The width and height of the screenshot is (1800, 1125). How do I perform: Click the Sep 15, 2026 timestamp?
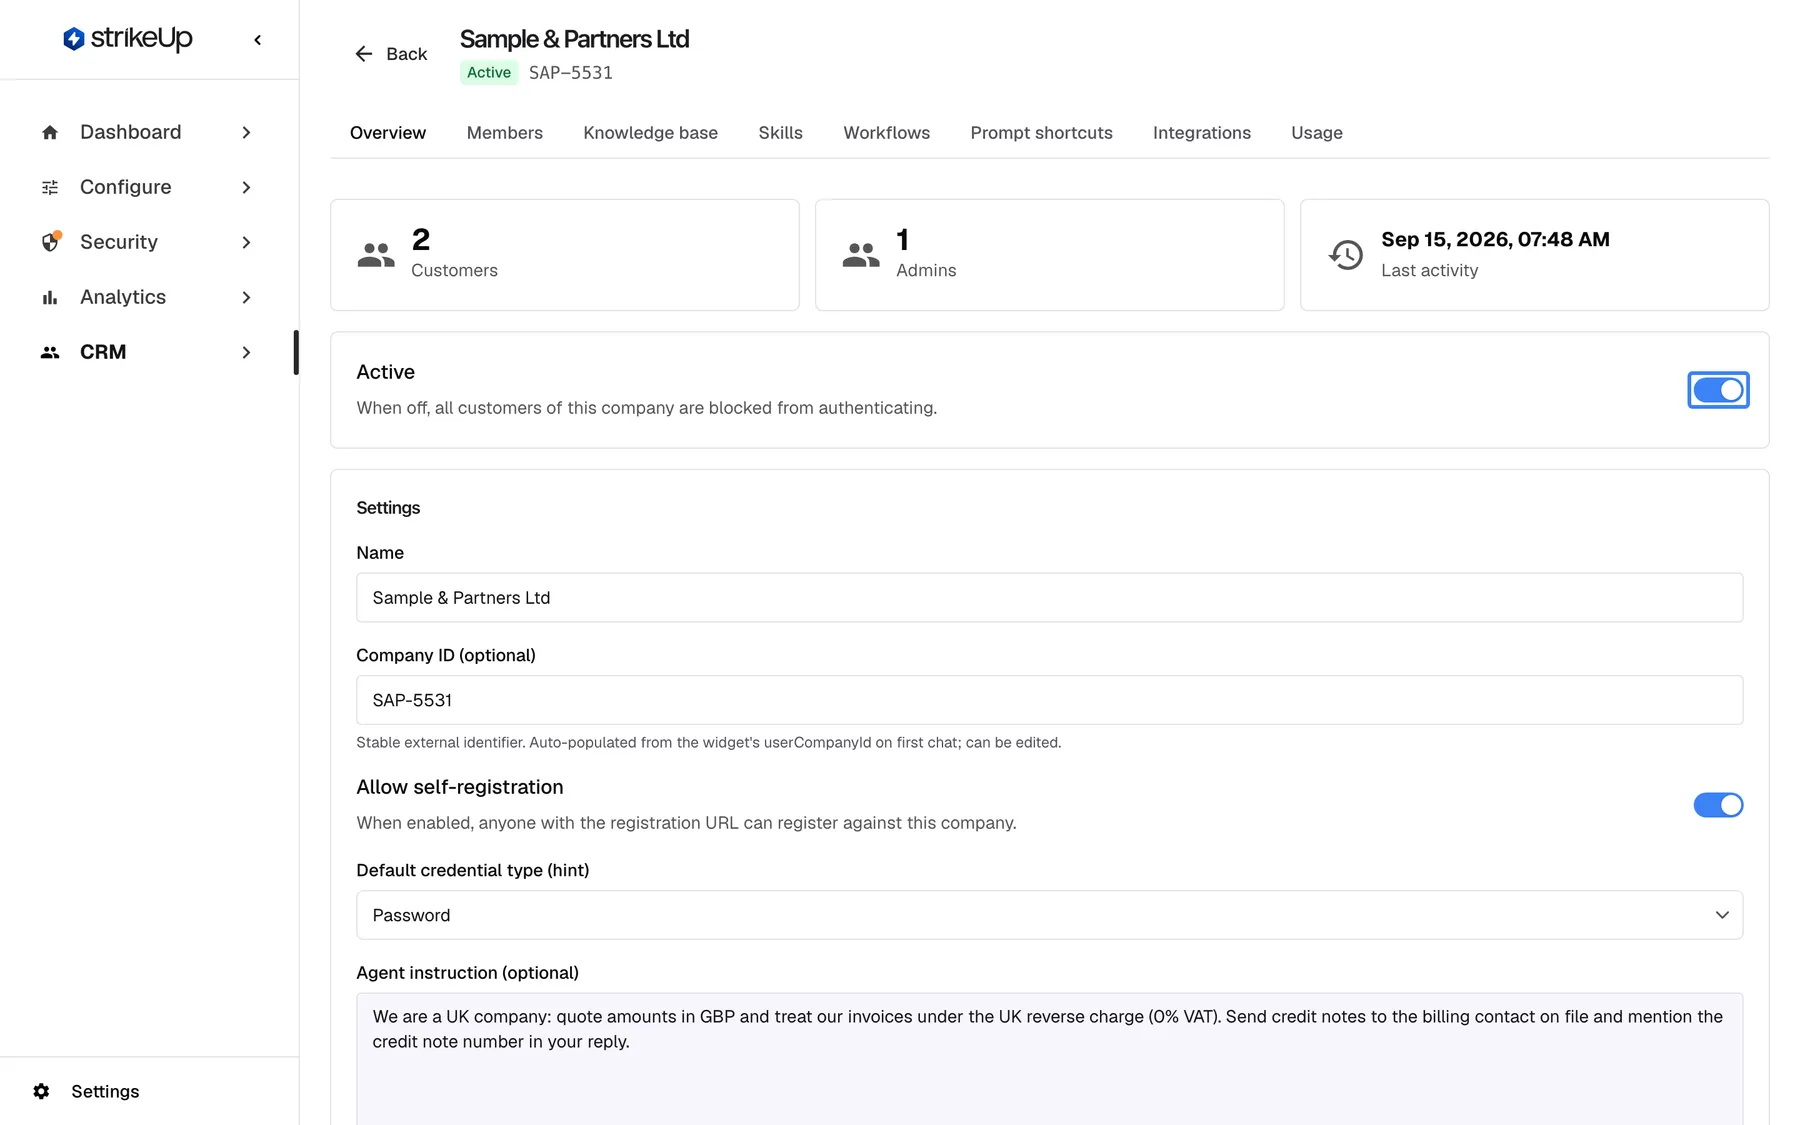[x=1495, y=239]
